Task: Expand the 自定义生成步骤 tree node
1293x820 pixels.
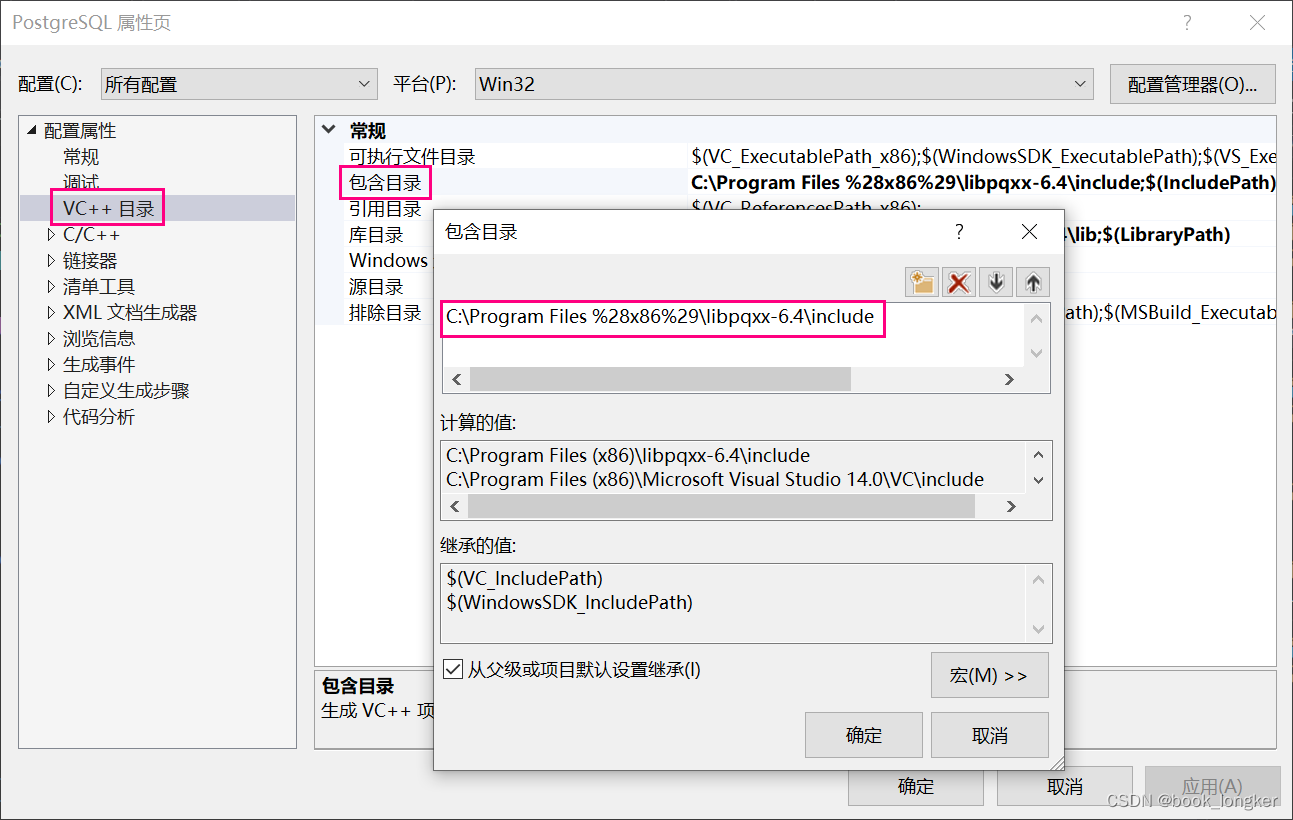Action: (52, 390)
